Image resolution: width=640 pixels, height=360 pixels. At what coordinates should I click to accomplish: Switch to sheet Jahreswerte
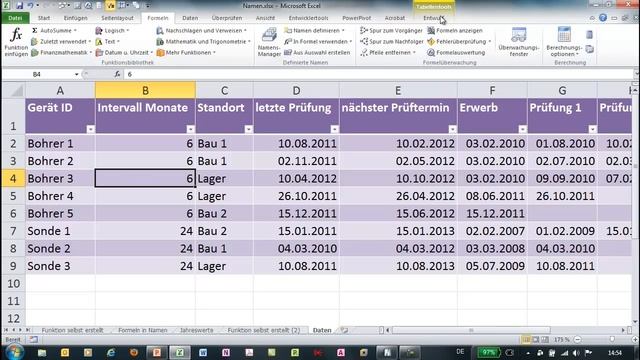point(196,330)
